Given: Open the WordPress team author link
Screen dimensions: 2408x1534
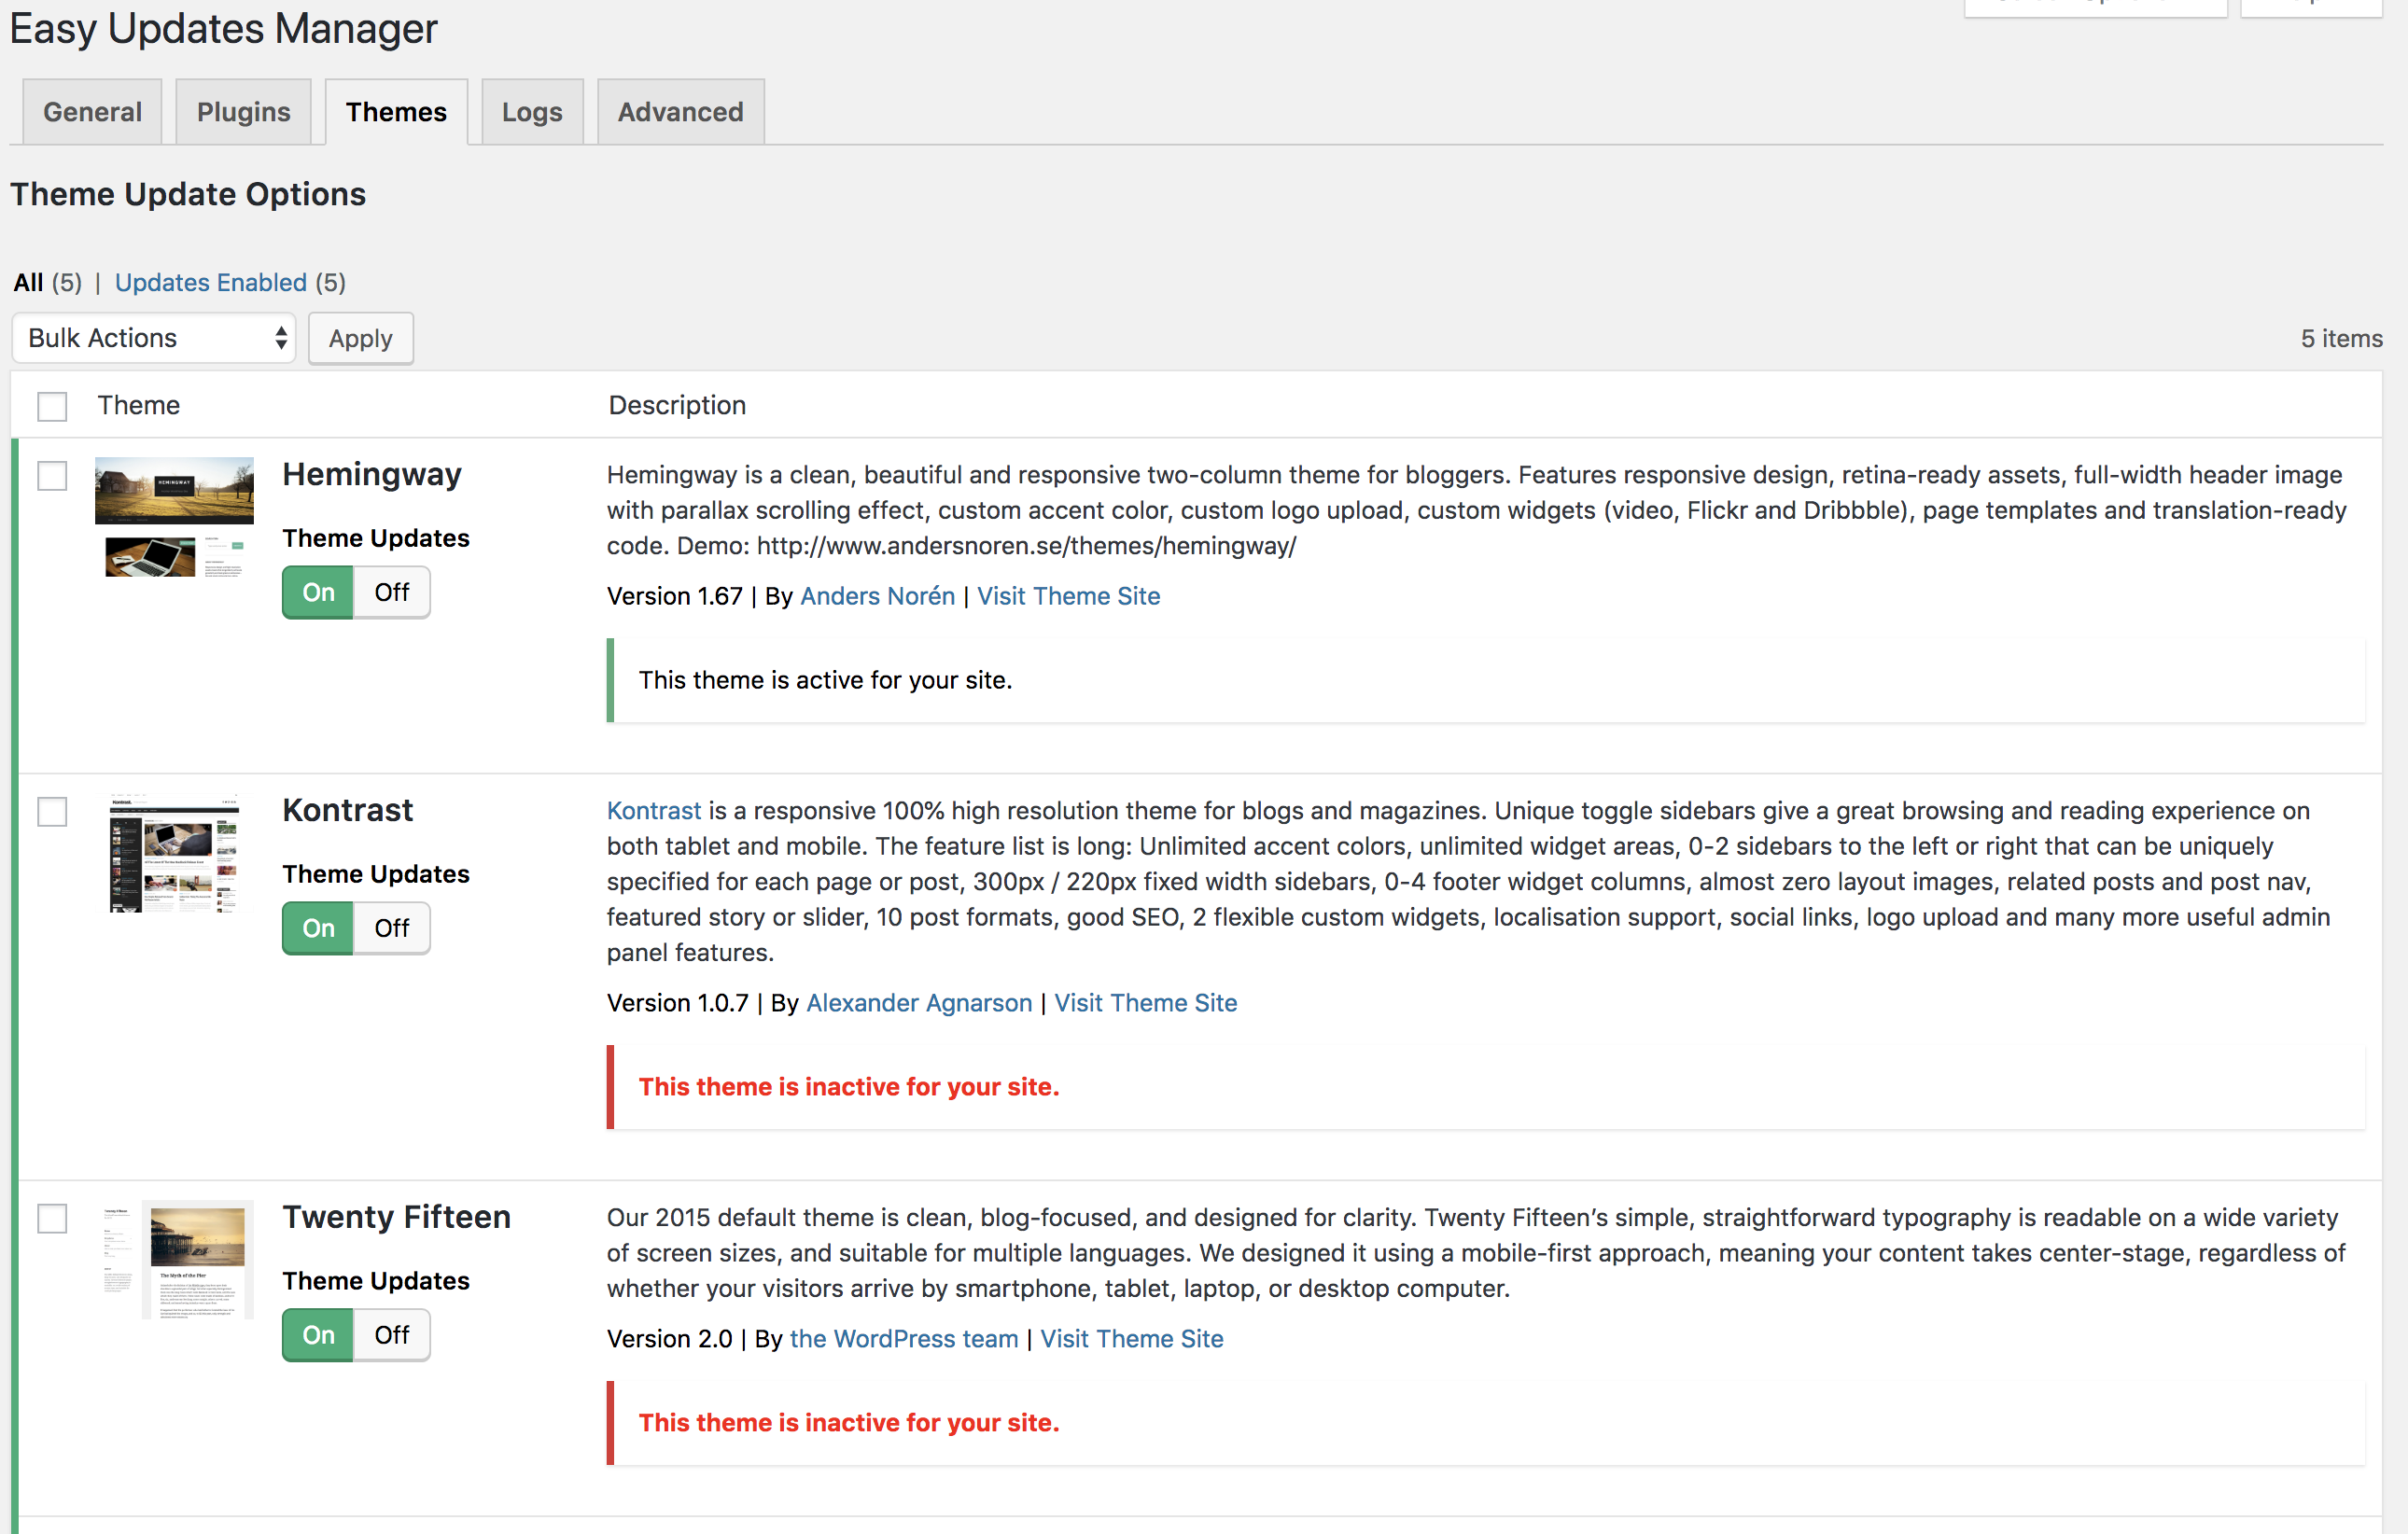Looking at the screenshot, I should point(904,1340).
